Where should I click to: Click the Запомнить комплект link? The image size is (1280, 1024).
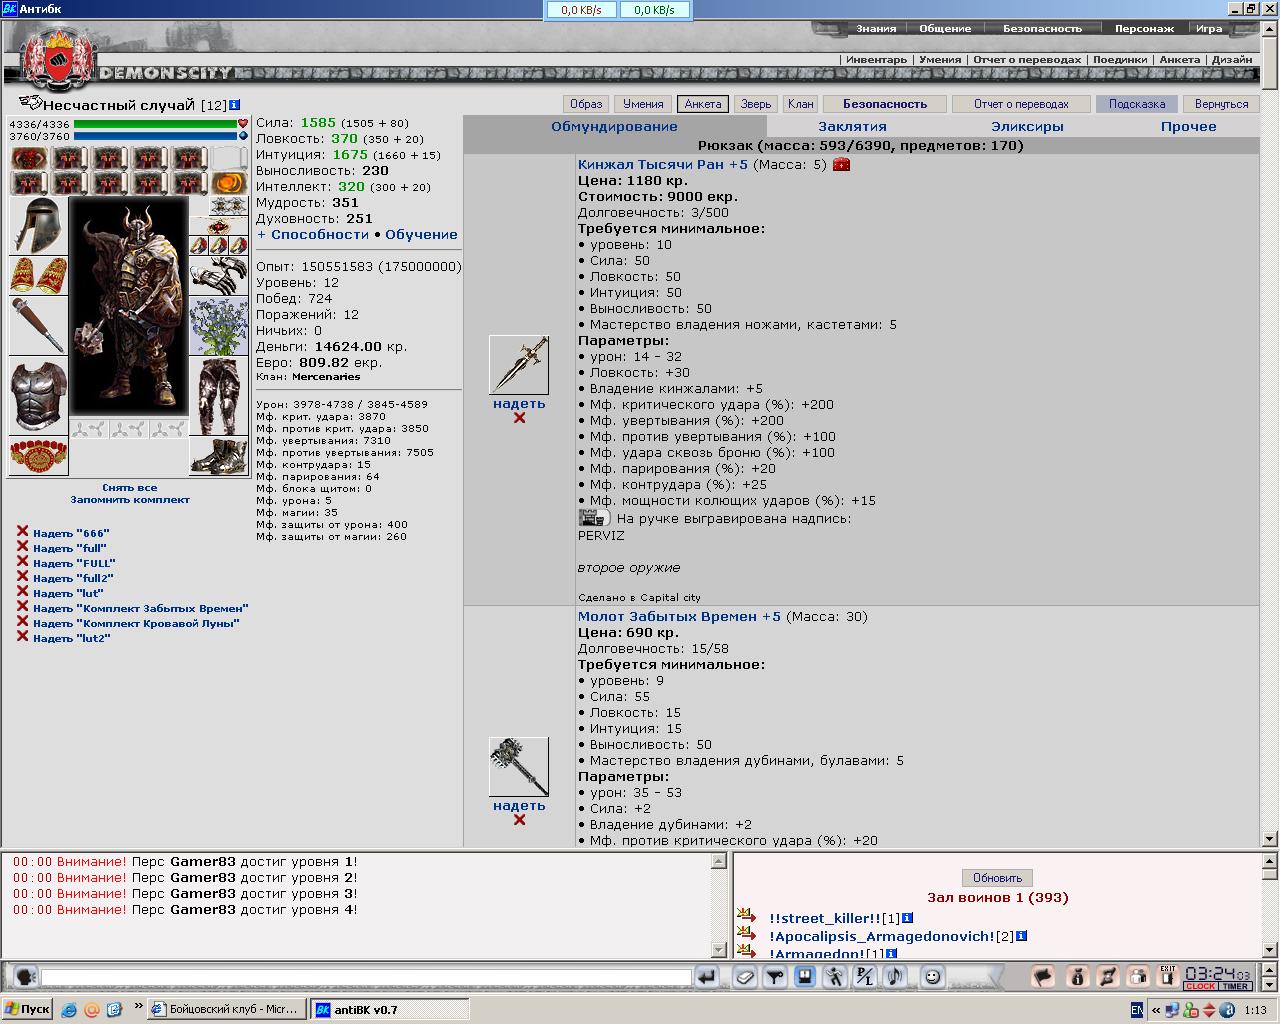[130, 499]
